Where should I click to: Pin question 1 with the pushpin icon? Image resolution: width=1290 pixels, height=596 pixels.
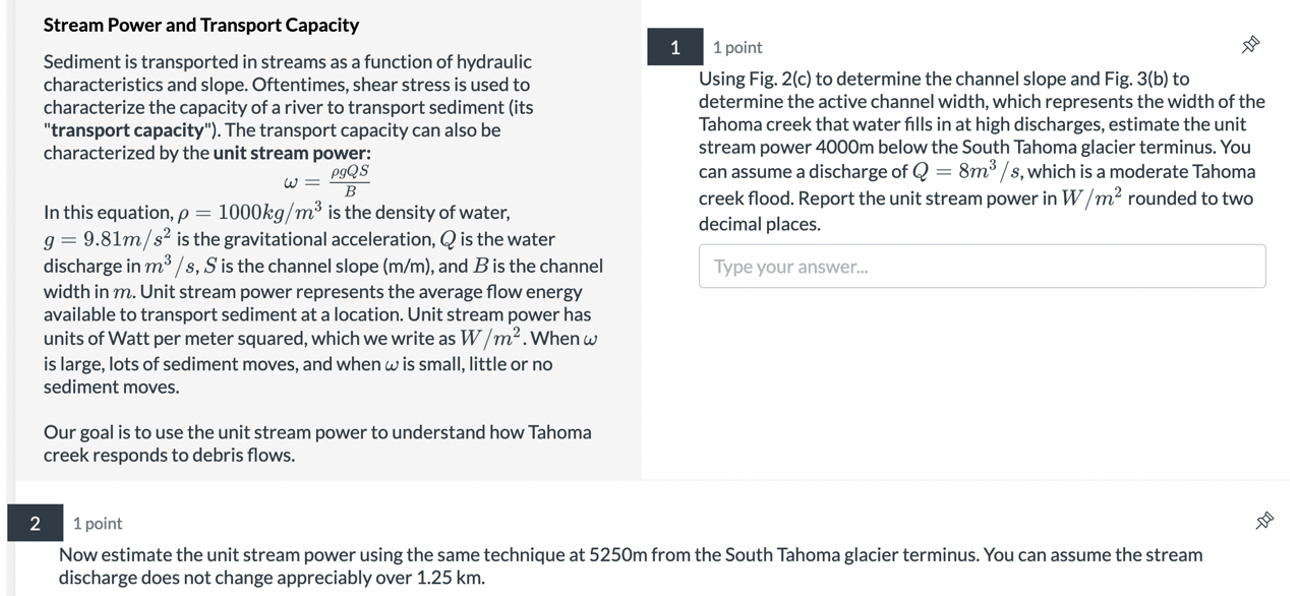pos(1250,45)
